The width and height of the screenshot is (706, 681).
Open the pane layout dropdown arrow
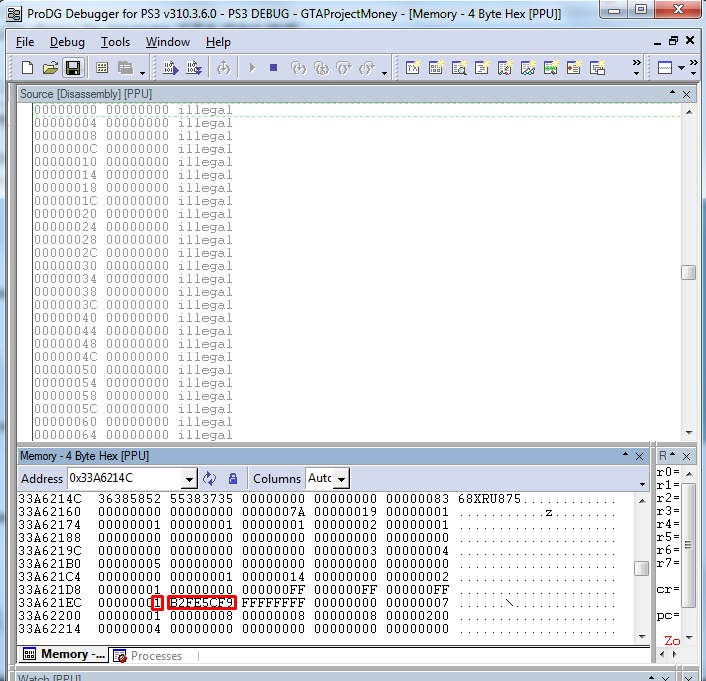pyautogui.click(x=682, y=68)
